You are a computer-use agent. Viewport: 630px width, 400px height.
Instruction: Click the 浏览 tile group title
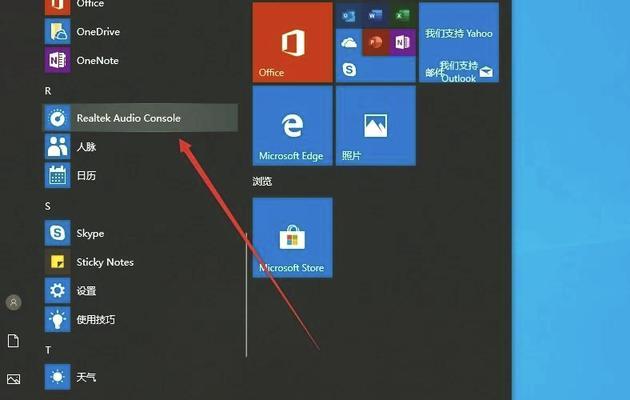262,182
